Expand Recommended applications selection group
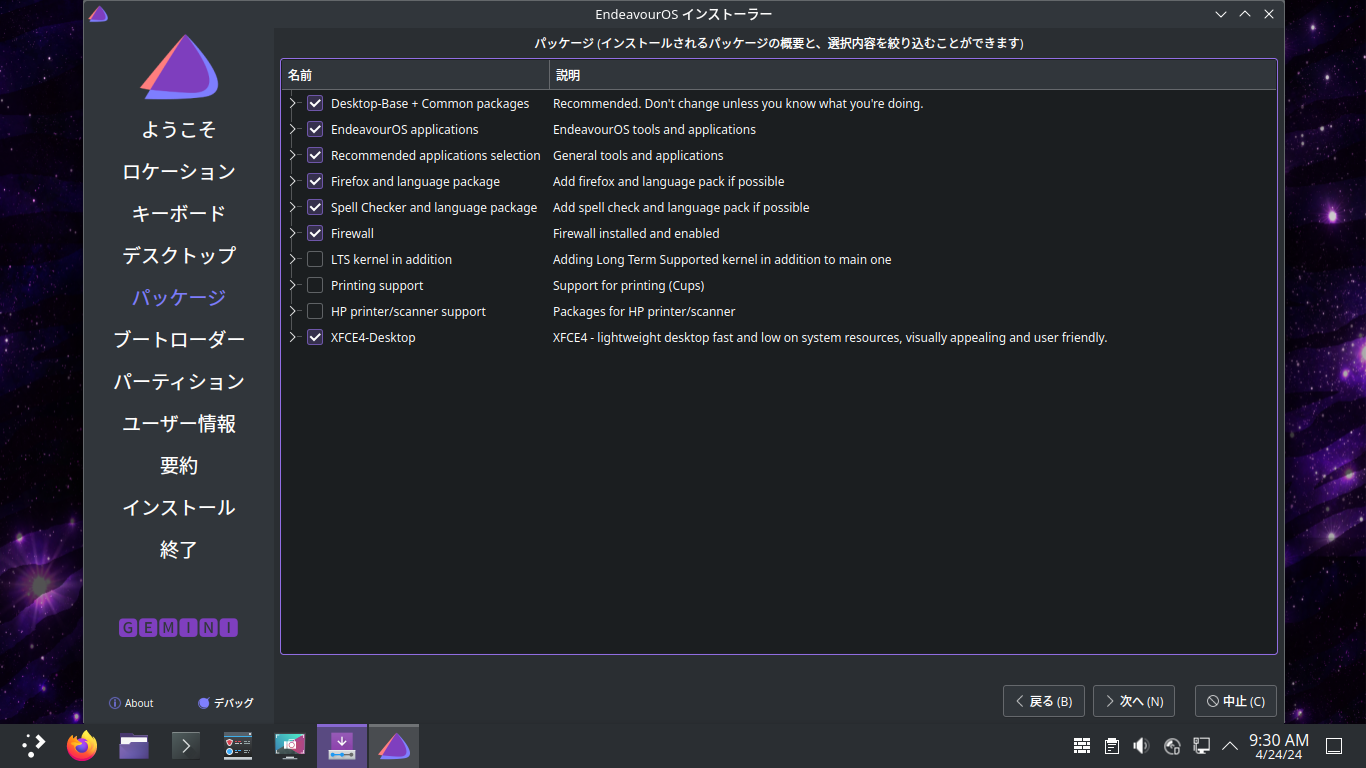 click(x=293, y=155)
